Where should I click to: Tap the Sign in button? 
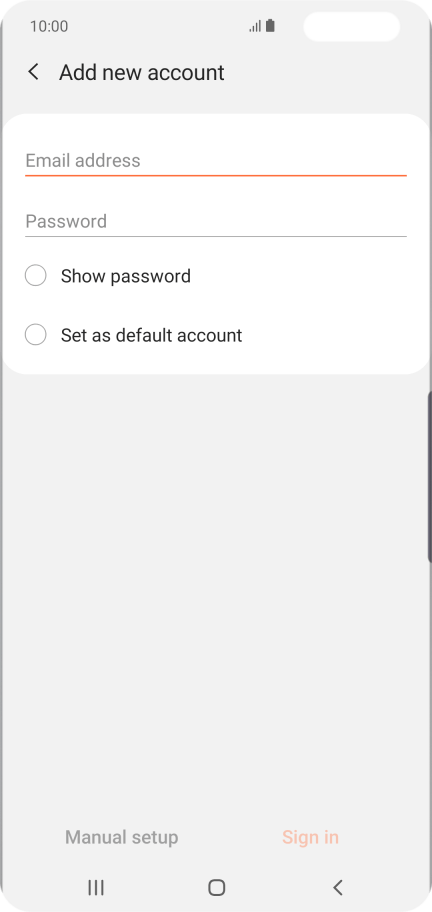pos(310,837)
